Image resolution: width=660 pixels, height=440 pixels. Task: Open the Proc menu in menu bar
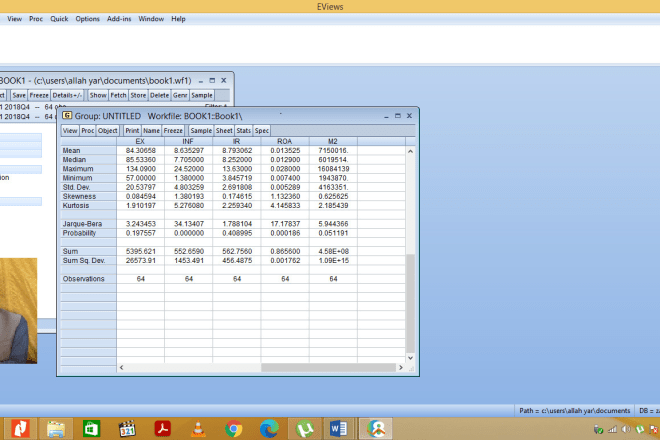pyautogui.click(x=36, y=19)
